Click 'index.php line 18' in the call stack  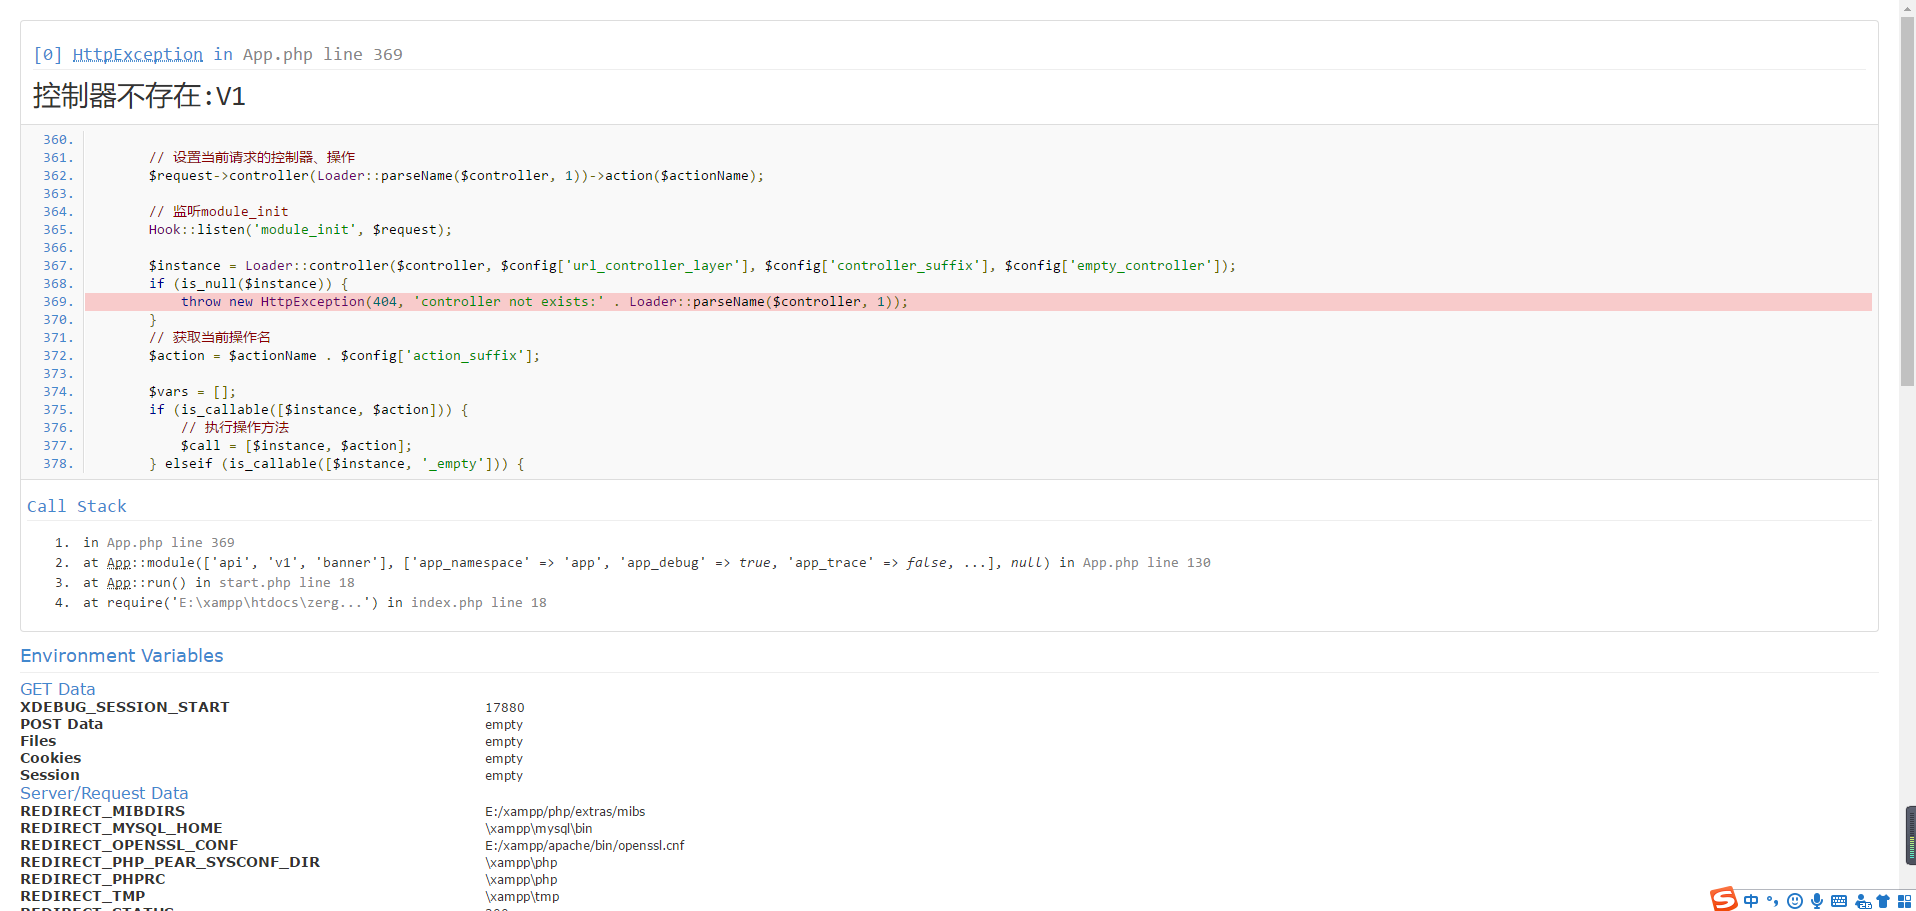tap(479, 603)
